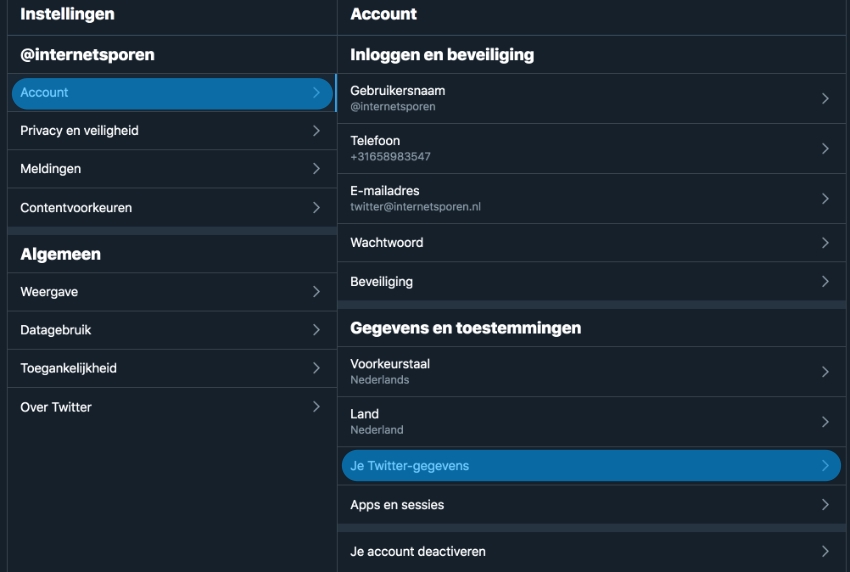Click the arrow on the Contentvoorkeuren row
The image size is (850, 572).
(x=316, y=208)
